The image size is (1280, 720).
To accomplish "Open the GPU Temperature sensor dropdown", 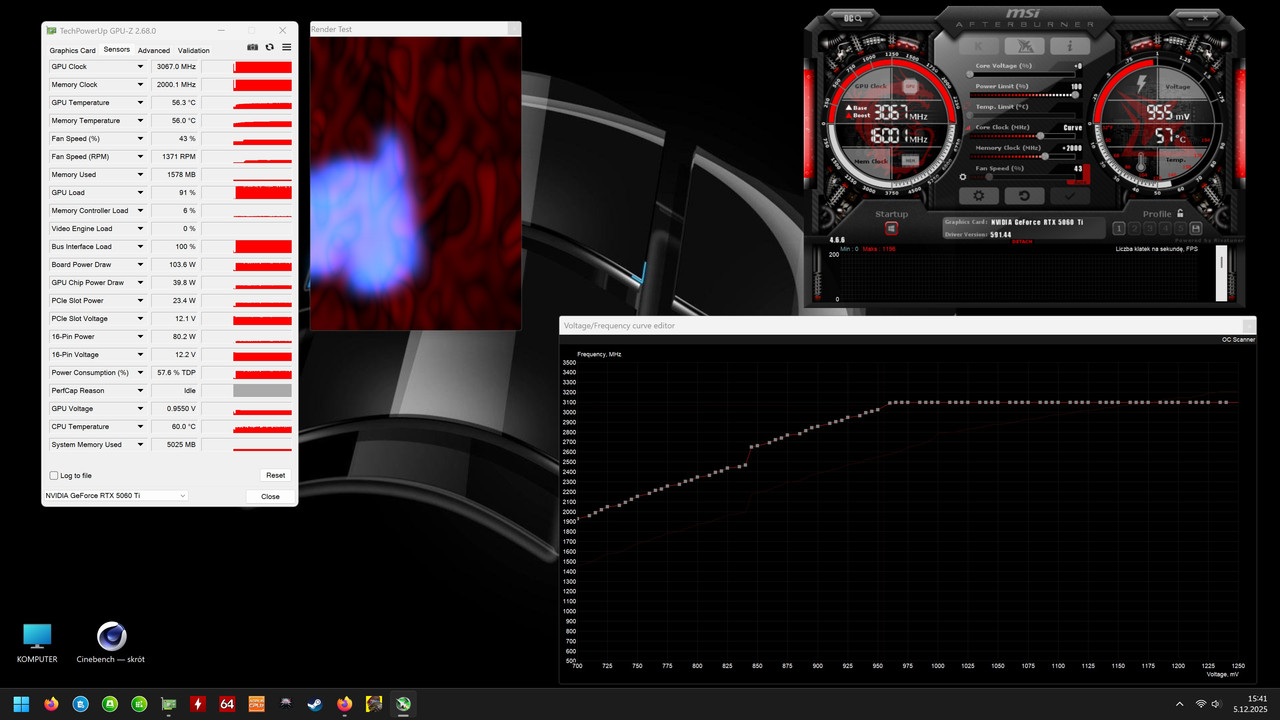I will 140,103.
